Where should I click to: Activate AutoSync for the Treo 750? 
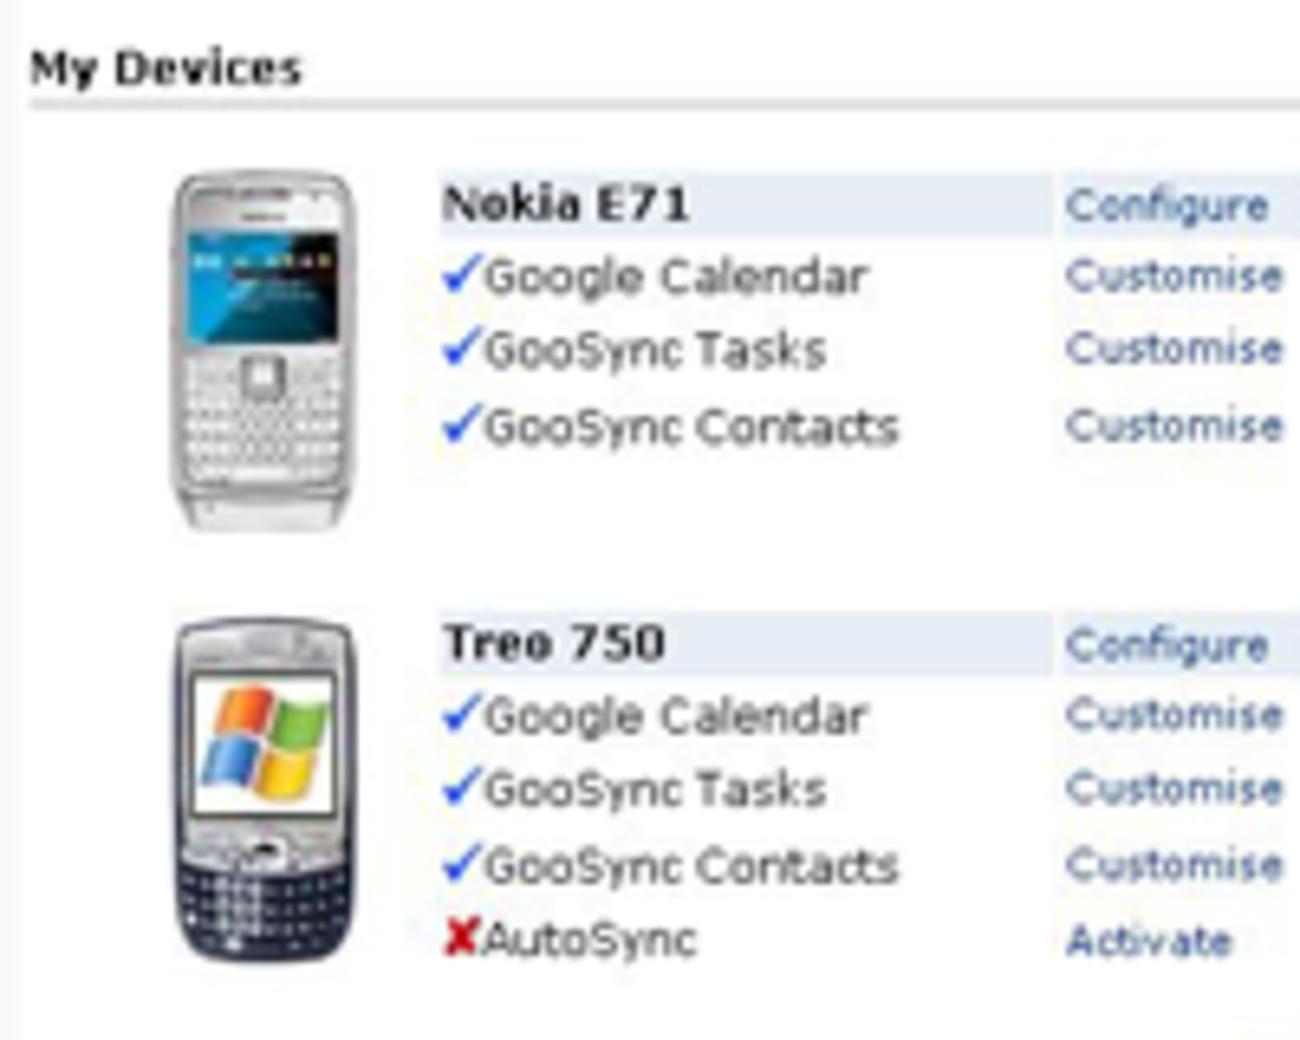click(1149, 941)
